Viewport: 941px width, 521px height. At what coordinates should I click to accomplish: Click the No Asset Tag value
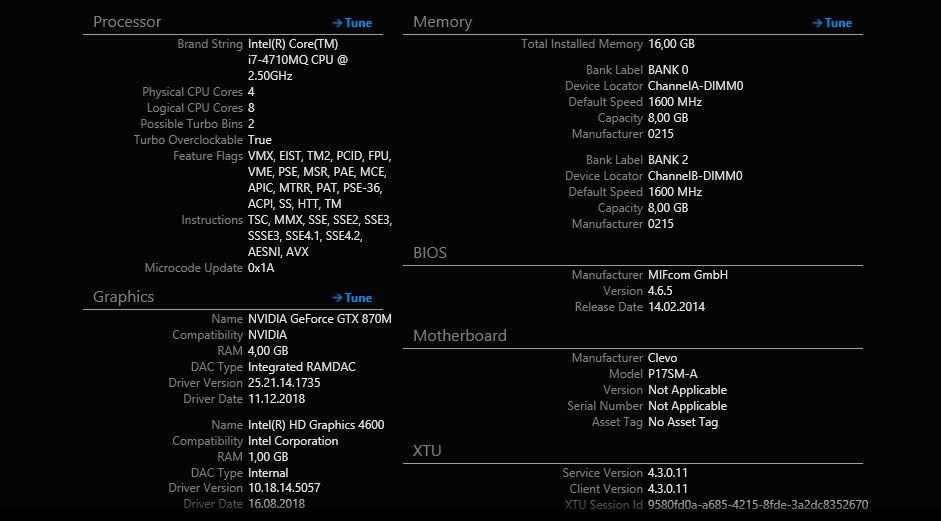click(x=683, y=422)
